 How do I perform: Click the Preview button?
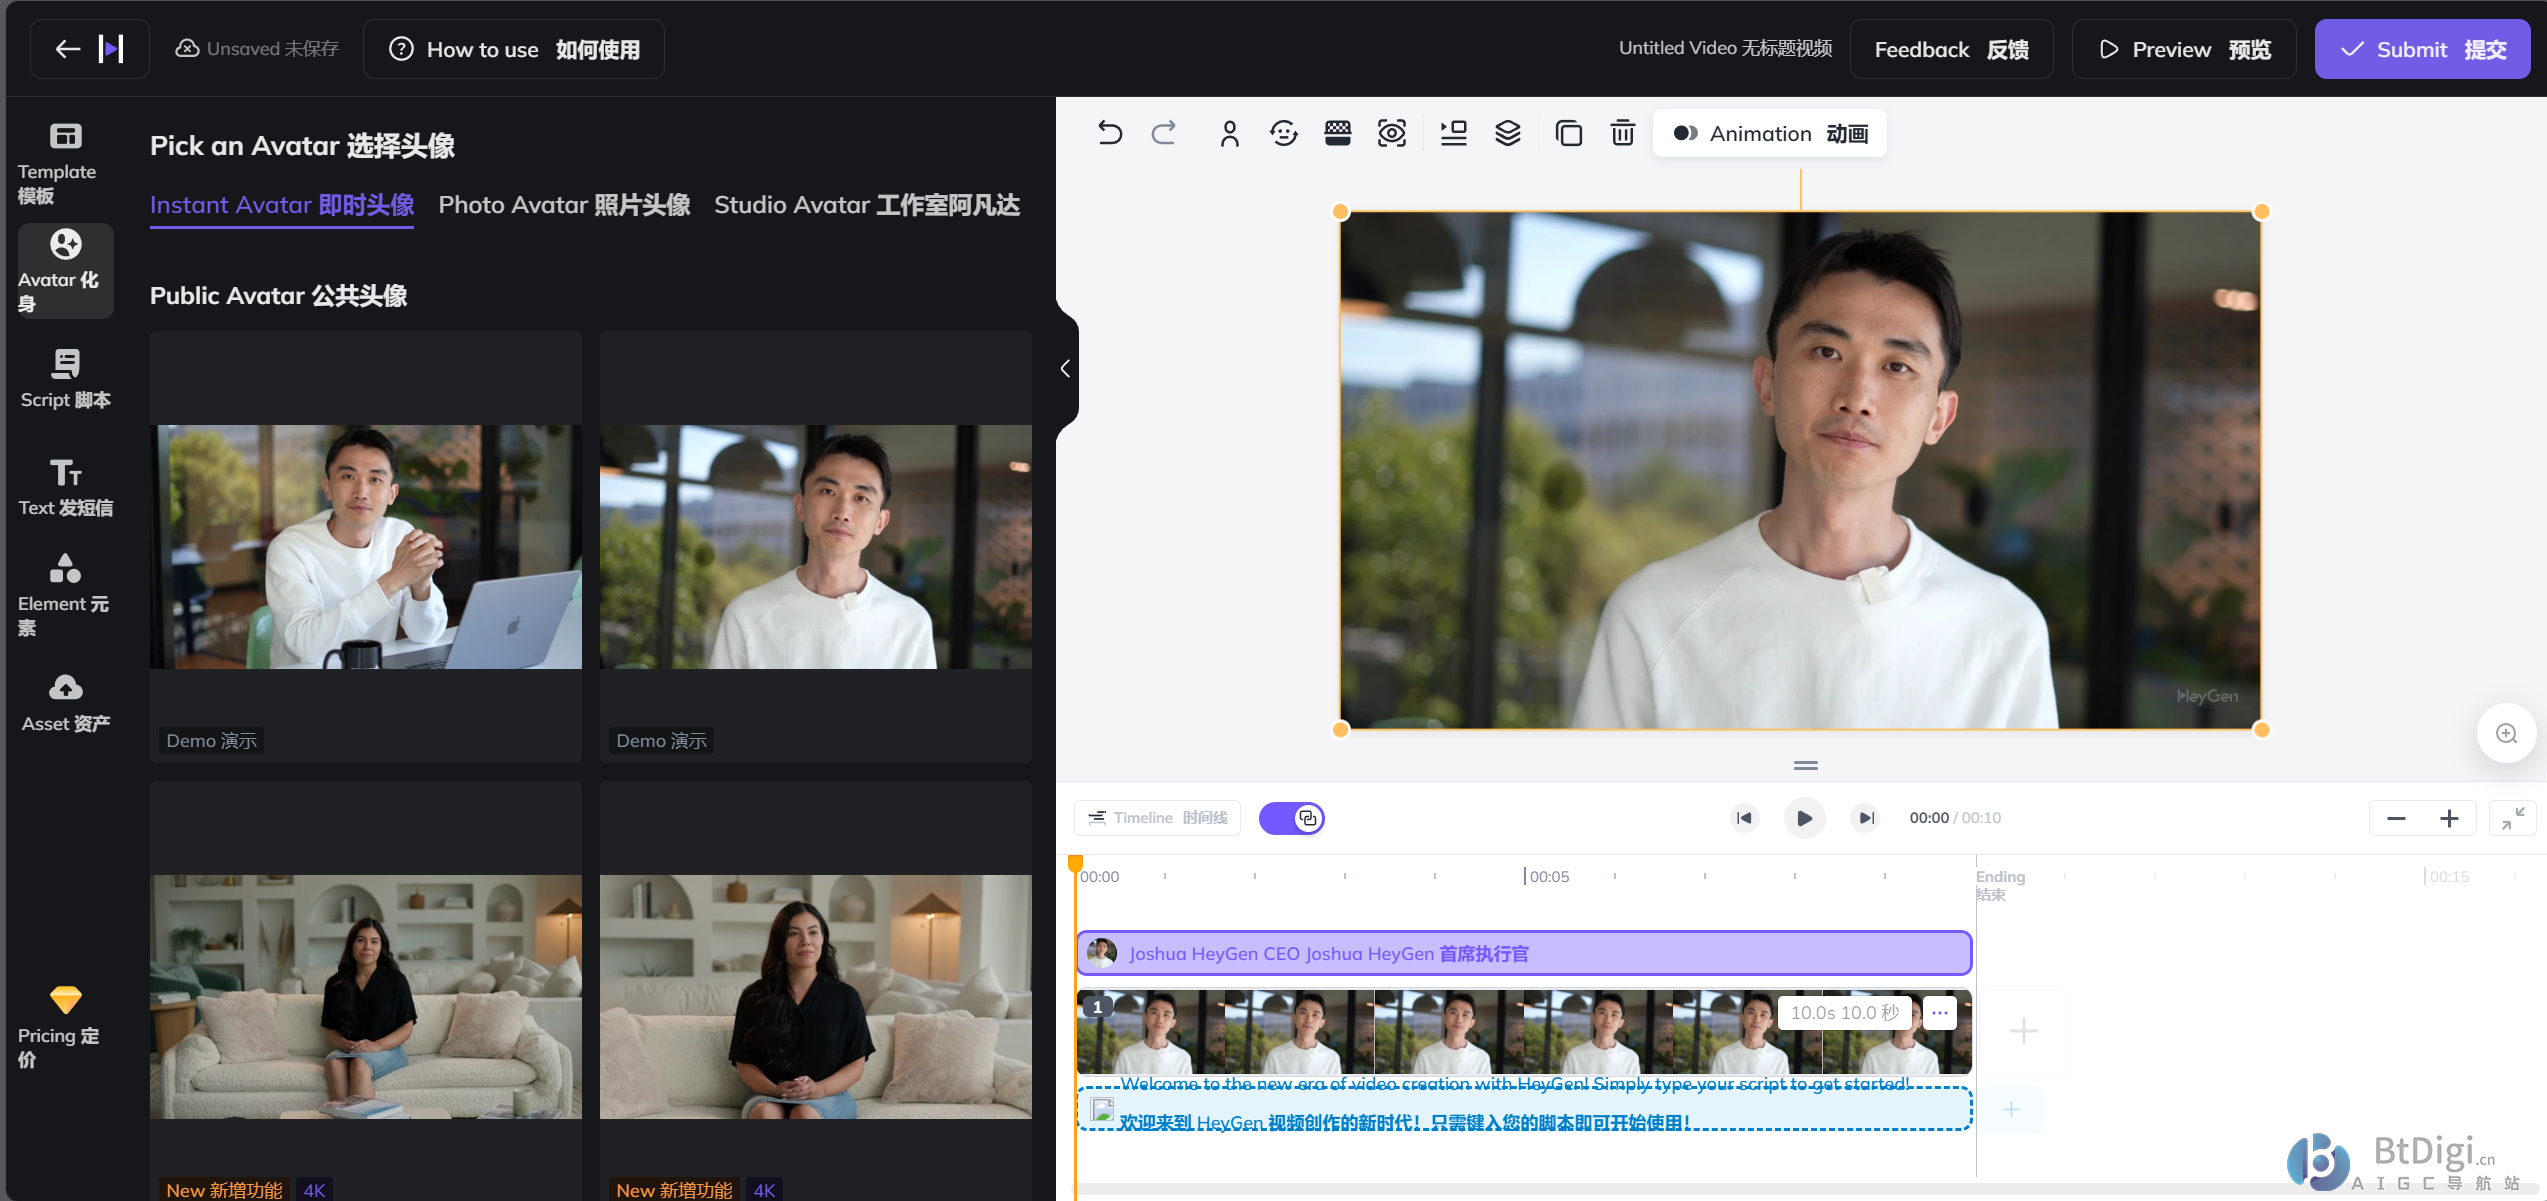2184,49
